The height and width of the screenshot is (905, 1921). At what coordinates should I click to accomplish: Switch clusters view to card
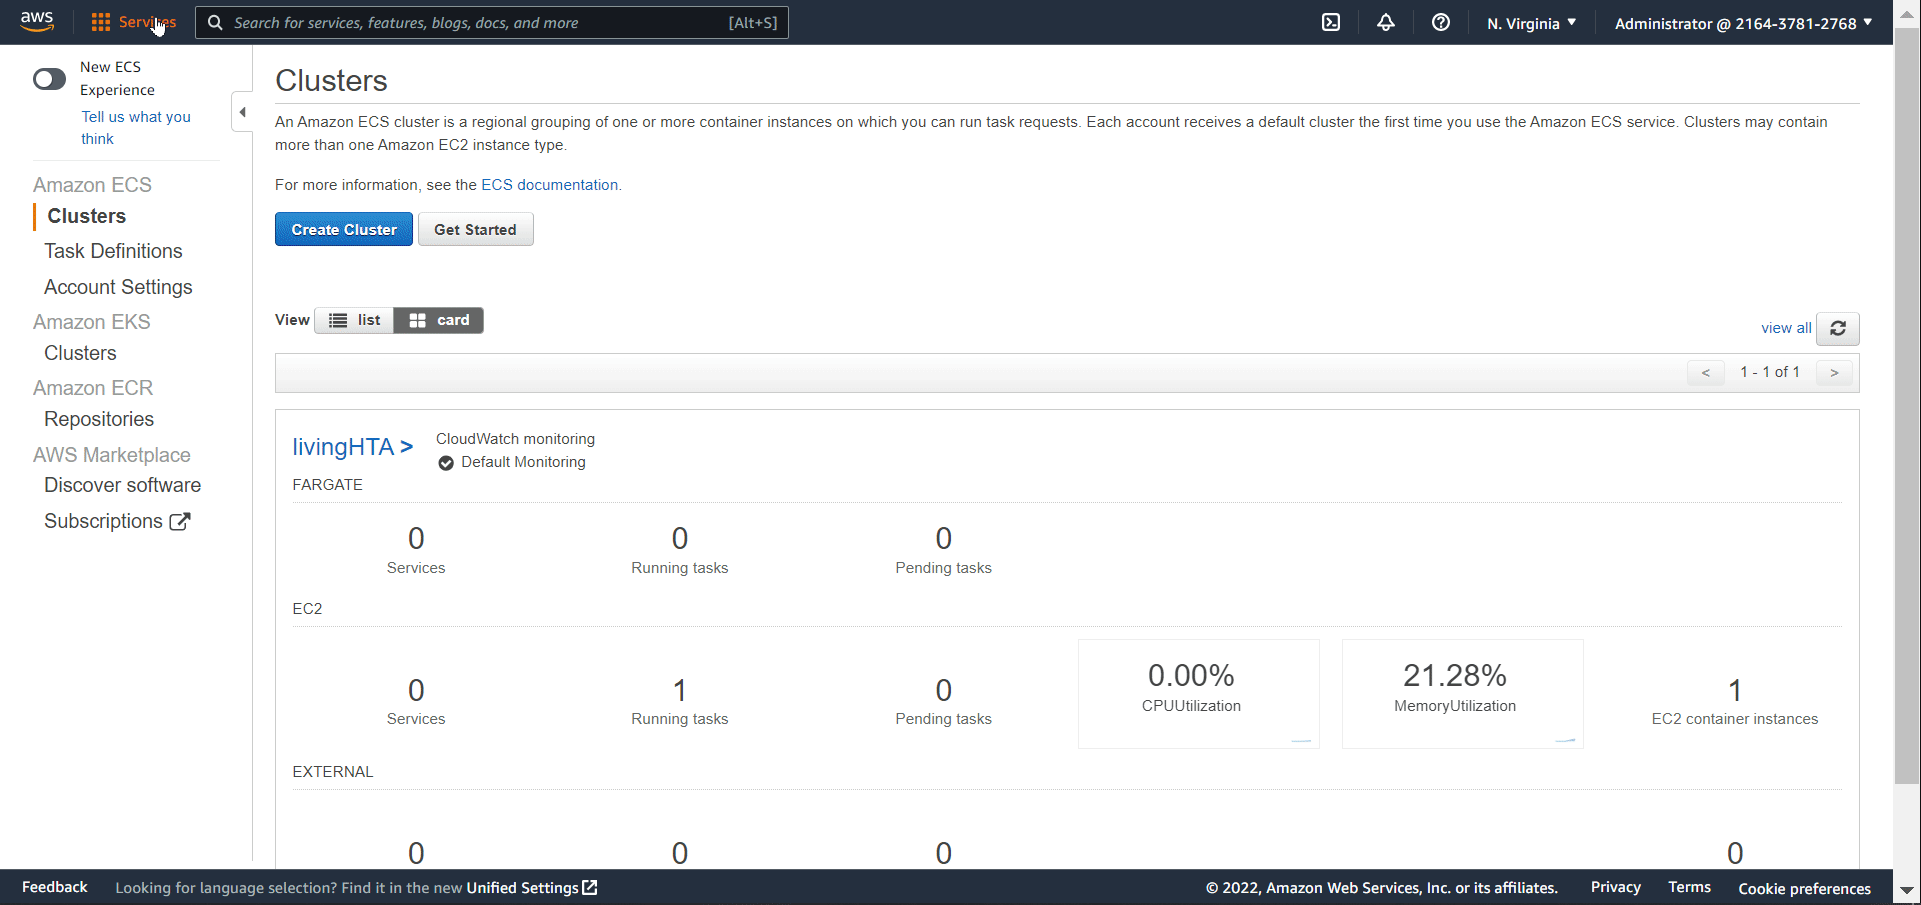click(x=439, y=320)
